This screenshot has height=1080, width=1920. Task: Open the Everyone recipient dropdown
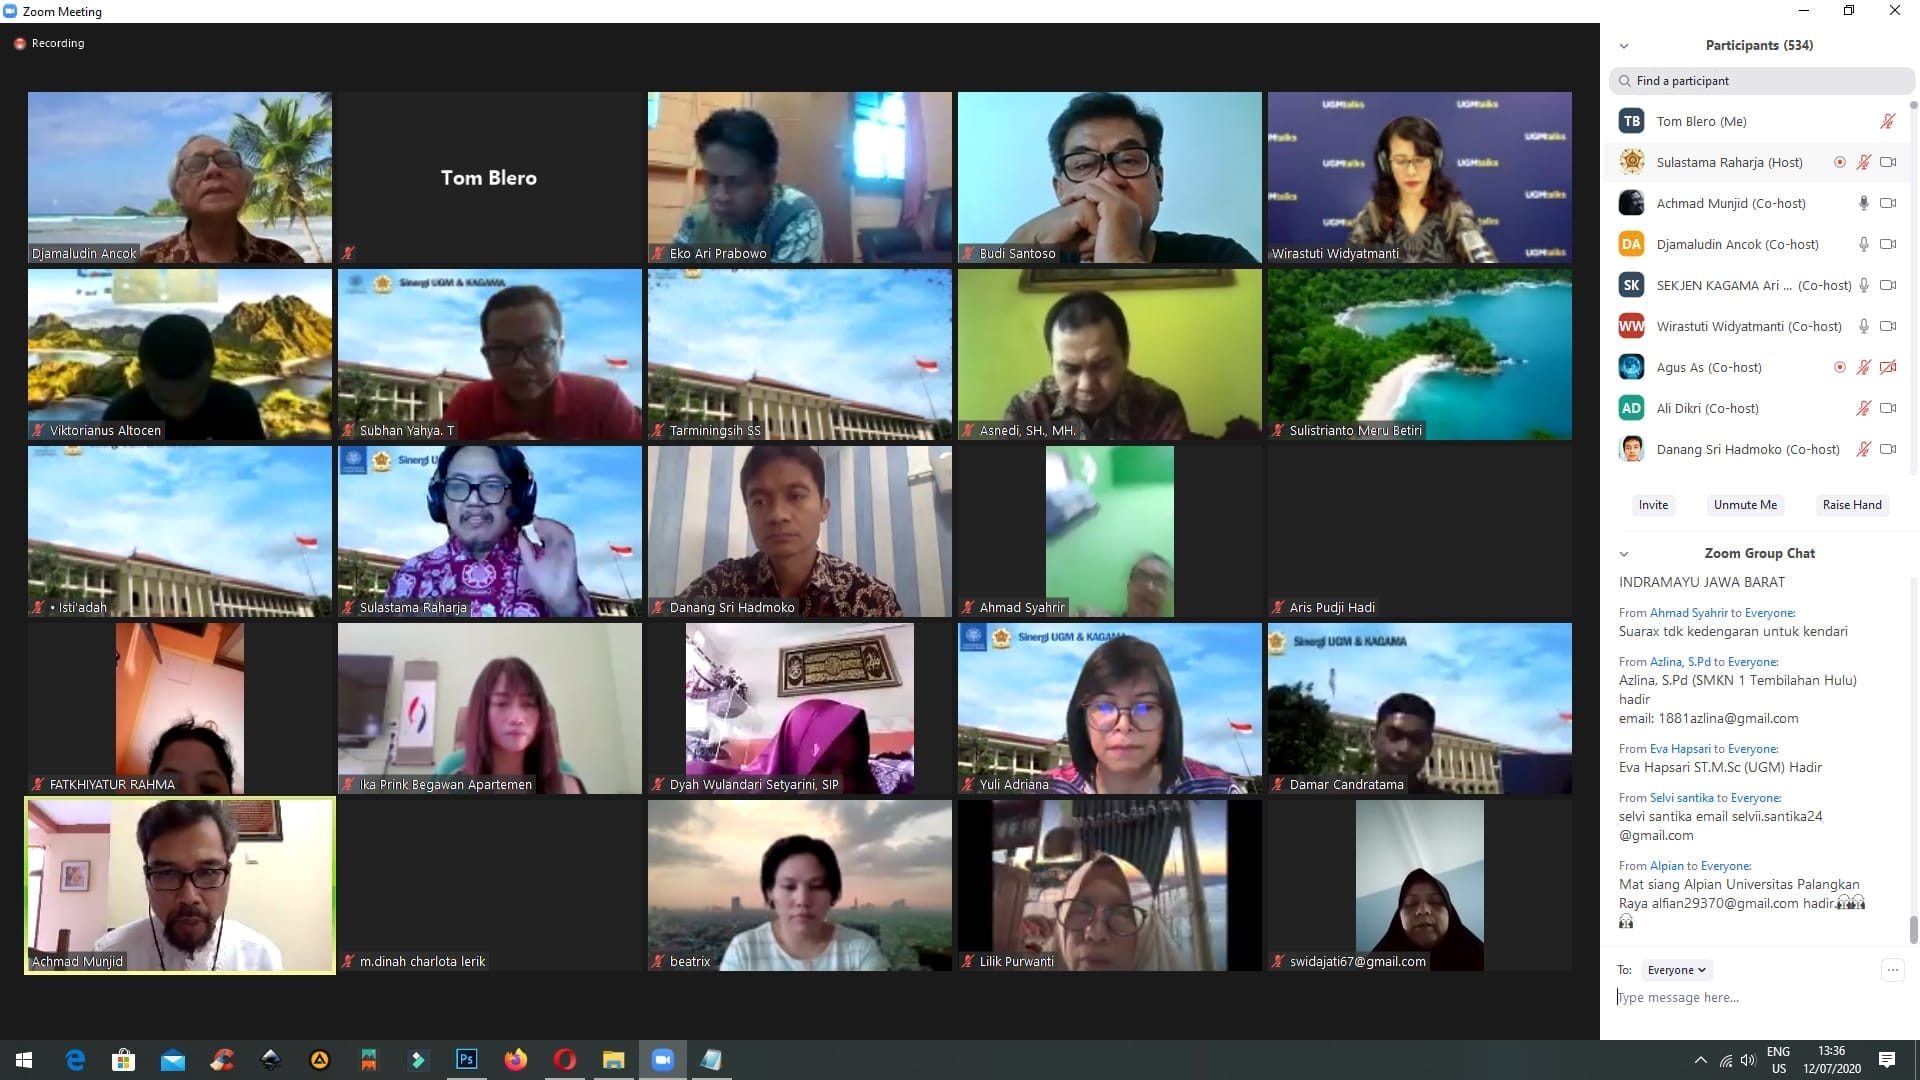pos(1676,970)
